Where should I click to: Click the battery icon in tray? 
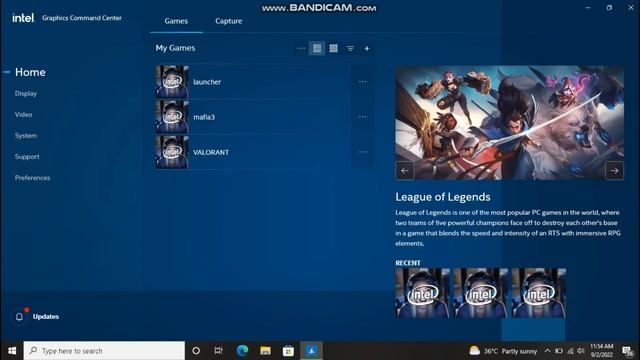(559, 351)
